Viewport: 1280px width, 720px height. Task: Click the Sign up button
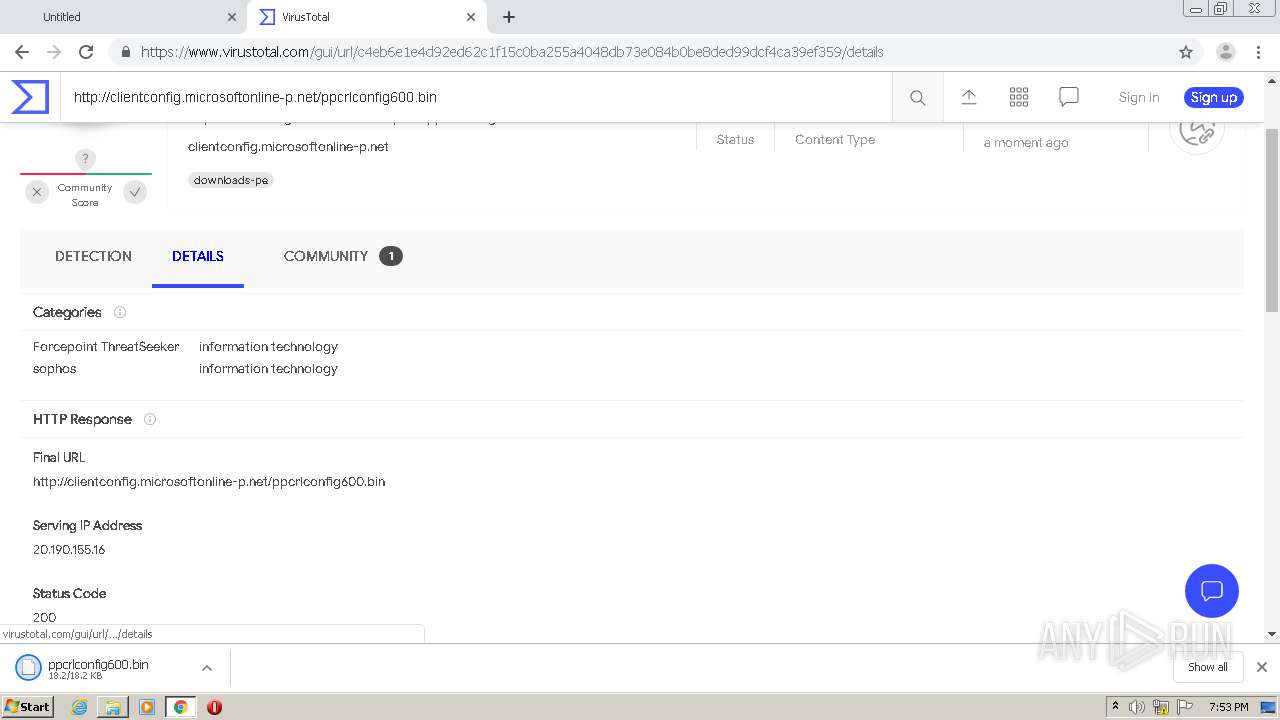(1214, 97)
